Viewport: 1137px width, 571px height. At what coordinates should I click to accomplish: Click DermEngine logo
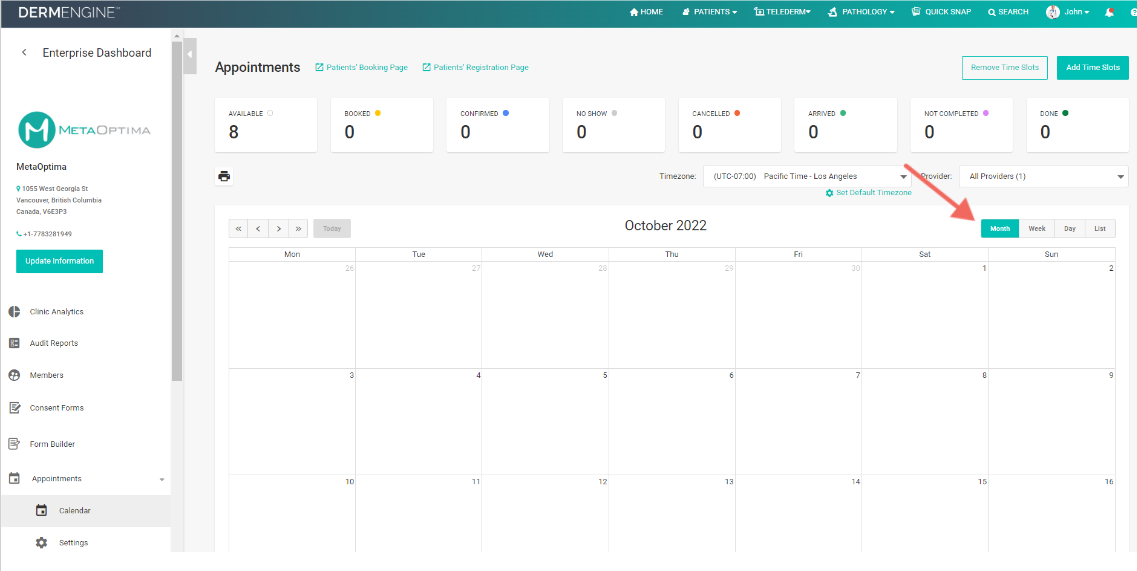pyautogui.click(x=70, y=12)
